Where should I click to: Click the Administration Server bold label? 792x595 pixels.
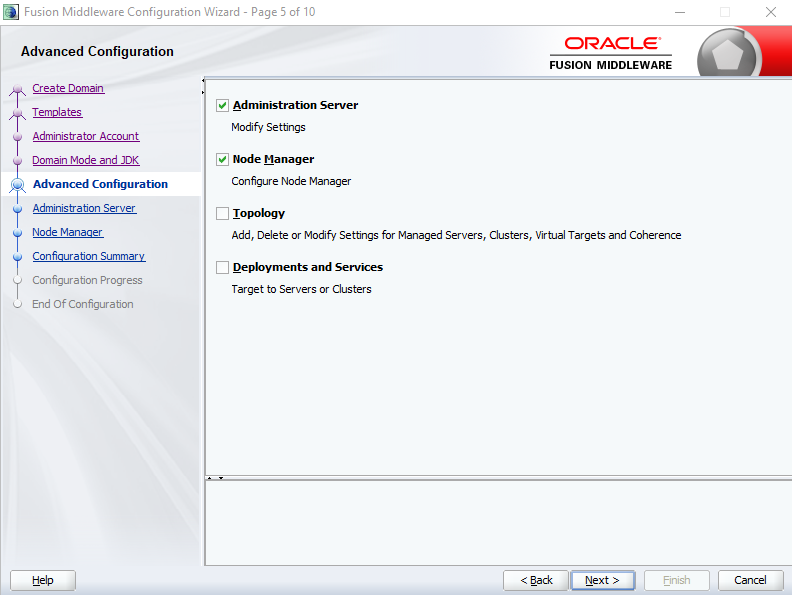point(295,105)
